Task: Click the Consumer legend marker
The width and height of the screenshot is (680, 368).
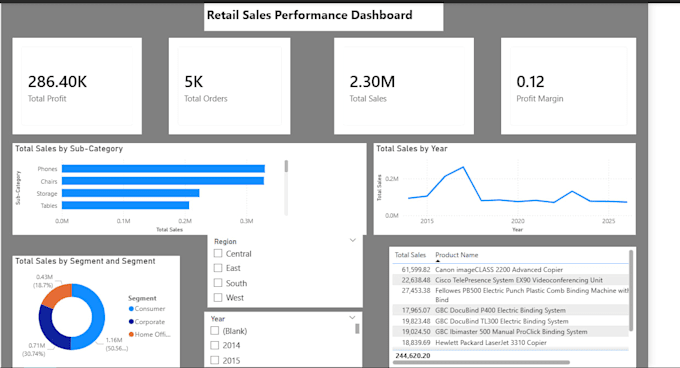Action: pos(131,309)
